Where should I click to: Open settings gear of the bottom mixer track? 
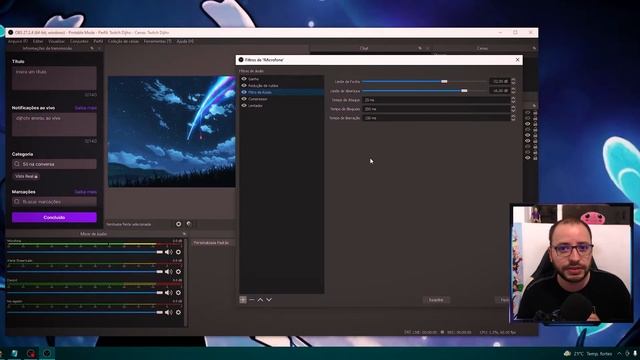pyautogui.click(x=178, y=312)
